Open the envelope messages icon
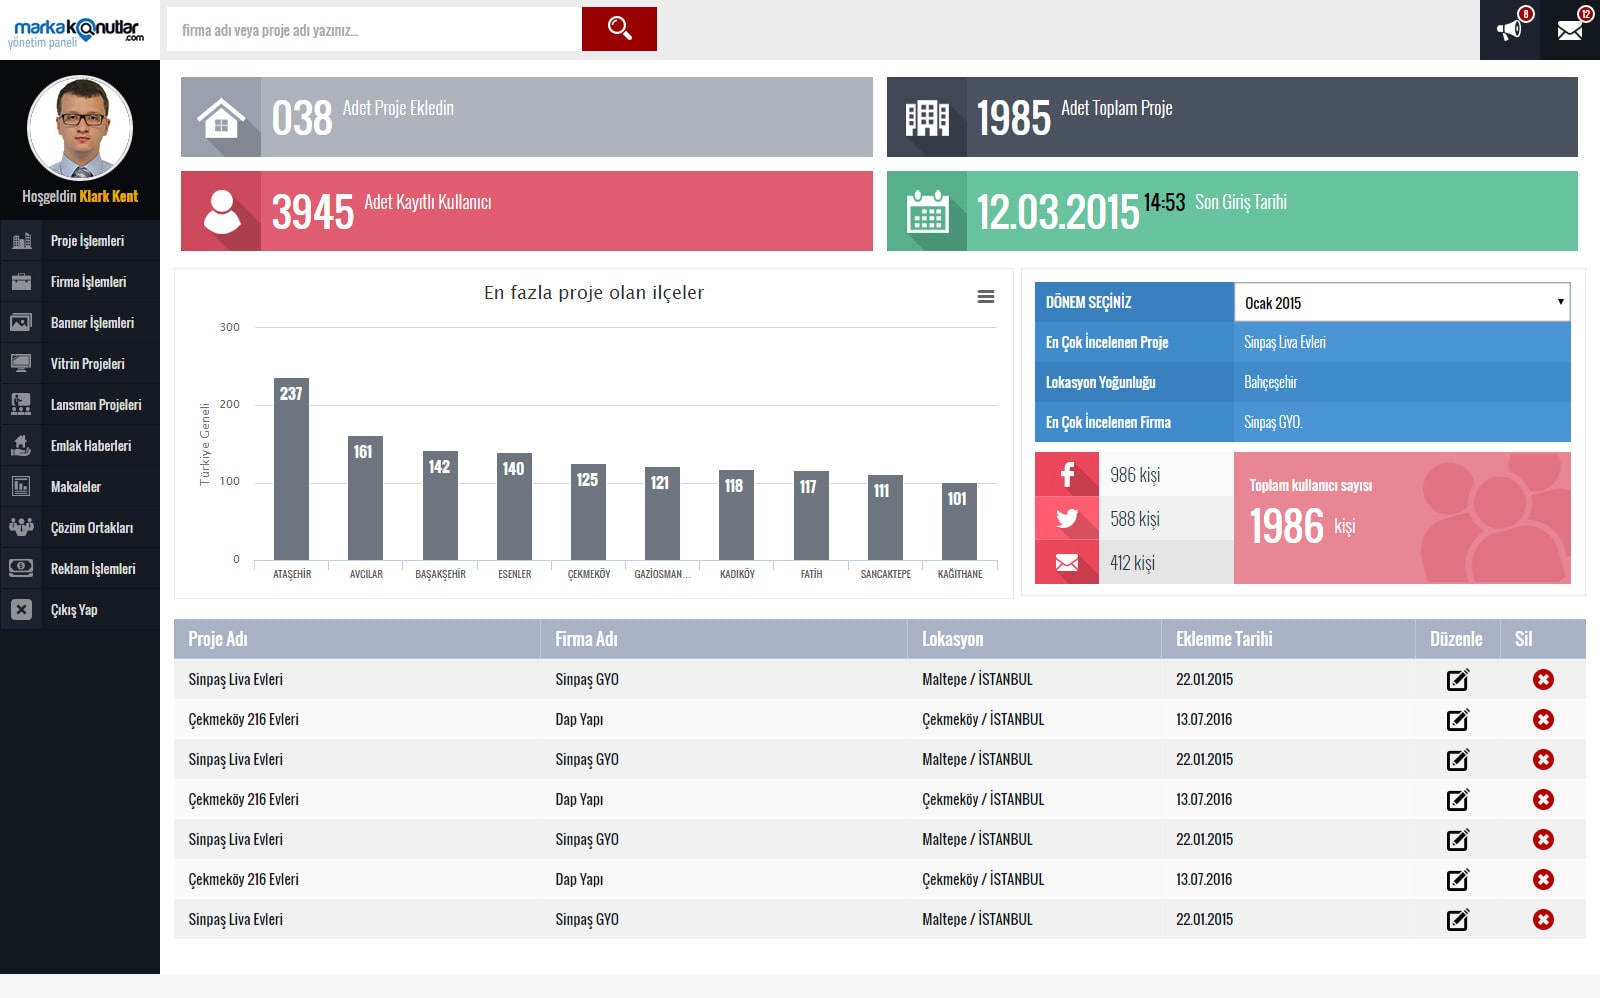This screenshot has width=1600, height=998. point(1570,30)
